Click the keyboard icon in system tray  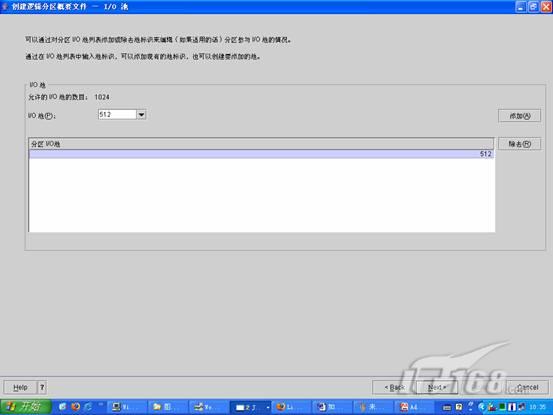pyautogui.click(x=447, y=408)
